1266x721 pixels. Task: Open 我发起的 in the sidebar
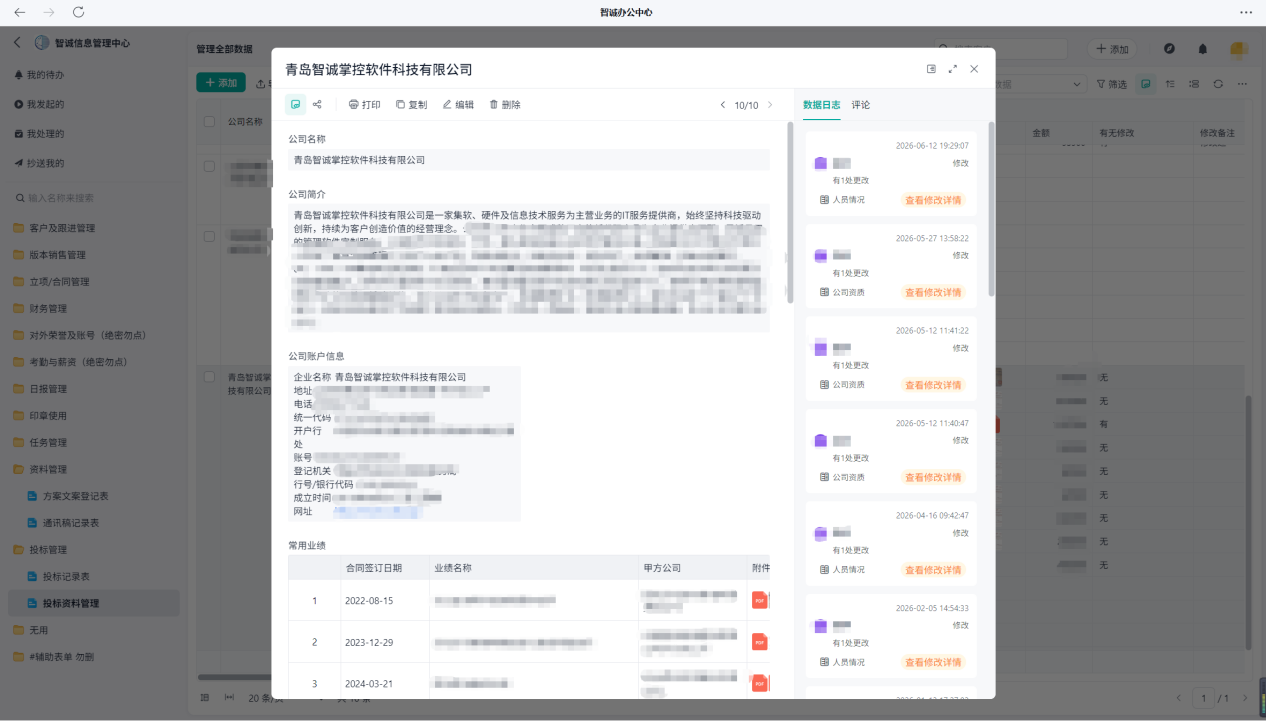(x=39, y=104)
